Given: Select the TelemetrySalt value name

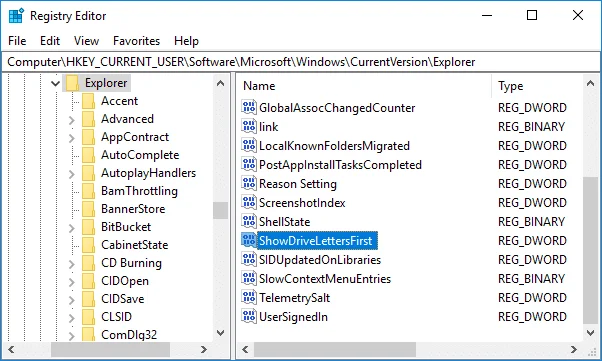Looking at the screenshot, I should 294,298.
